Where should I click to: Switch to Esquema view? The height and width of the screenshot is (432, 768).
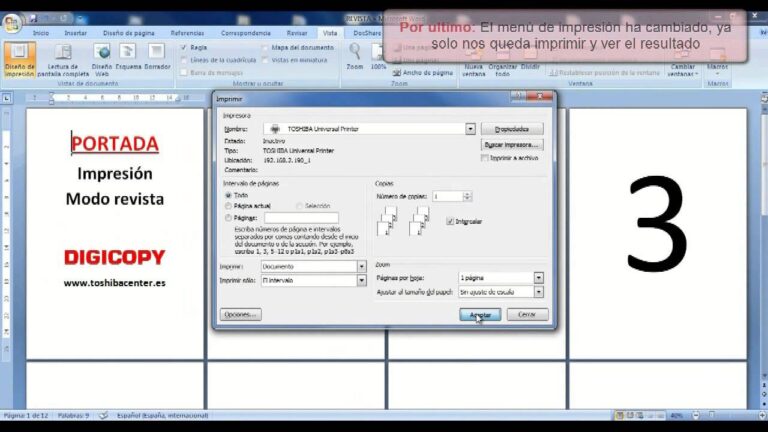[x=128, y=57]
